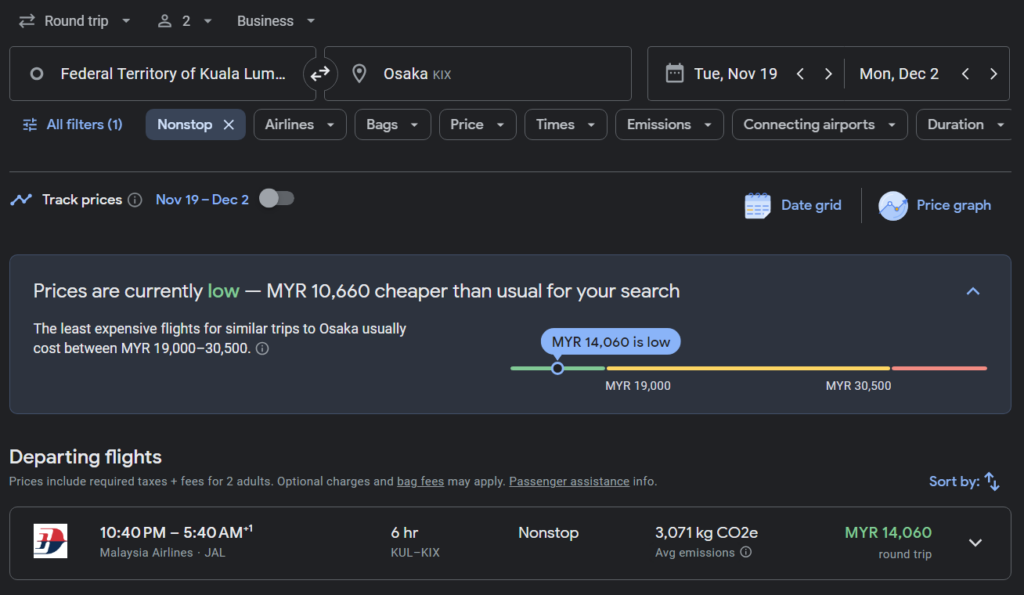Click the swap origin and destination icon

coord(320,74)
